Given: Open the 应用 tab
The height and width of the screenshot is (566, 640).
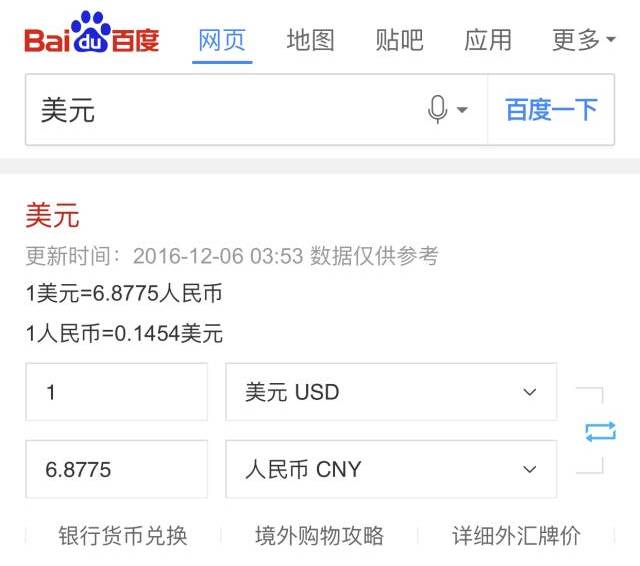Looking at the screenshot, I should click(x=488, y=40).
